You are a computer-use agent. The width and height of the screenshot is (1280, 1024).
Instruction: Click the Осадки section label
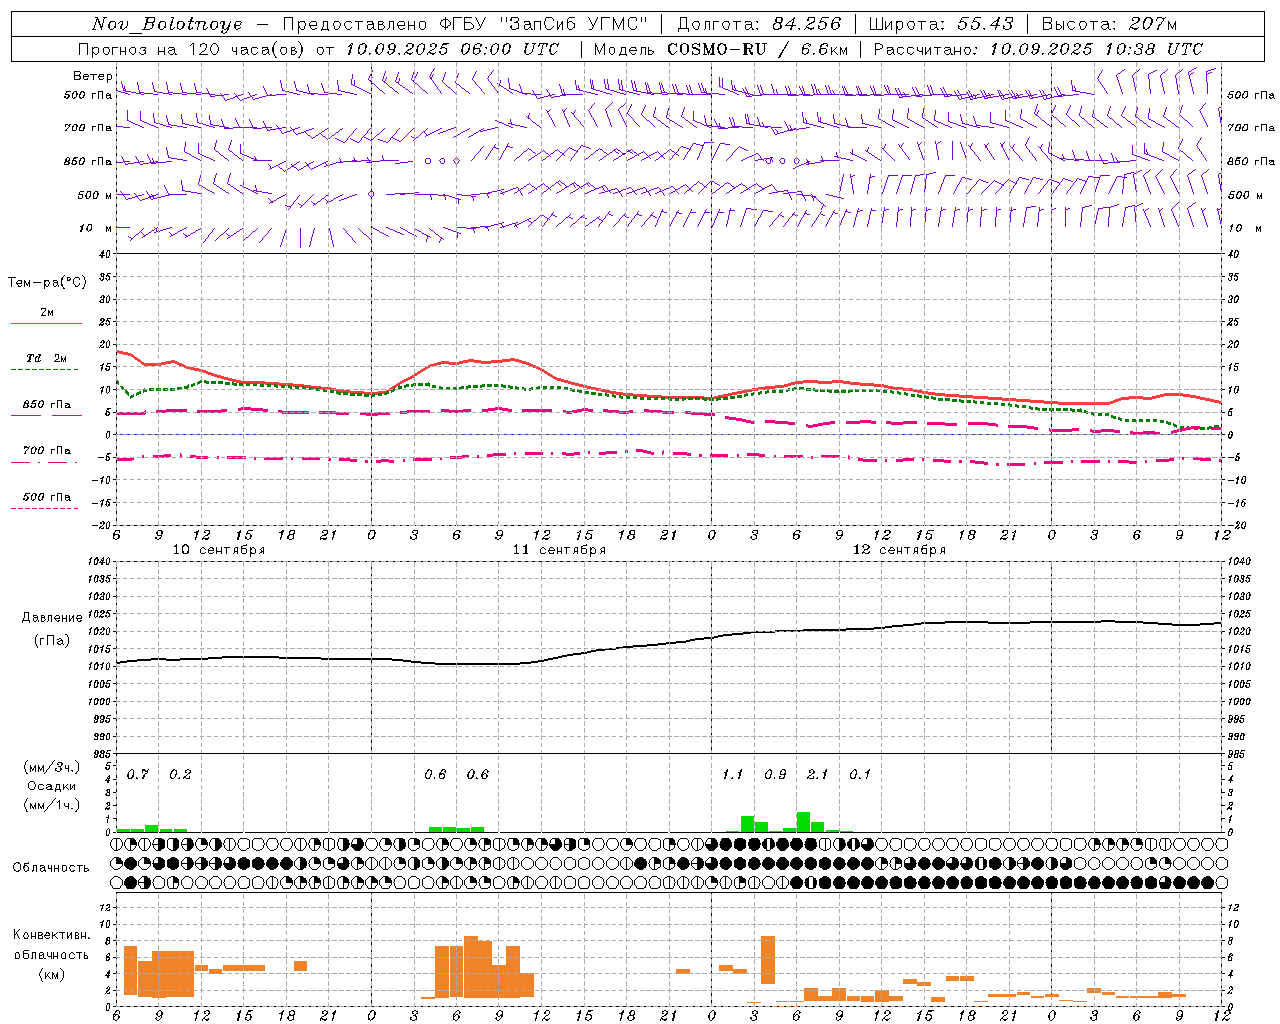(52, 786)
